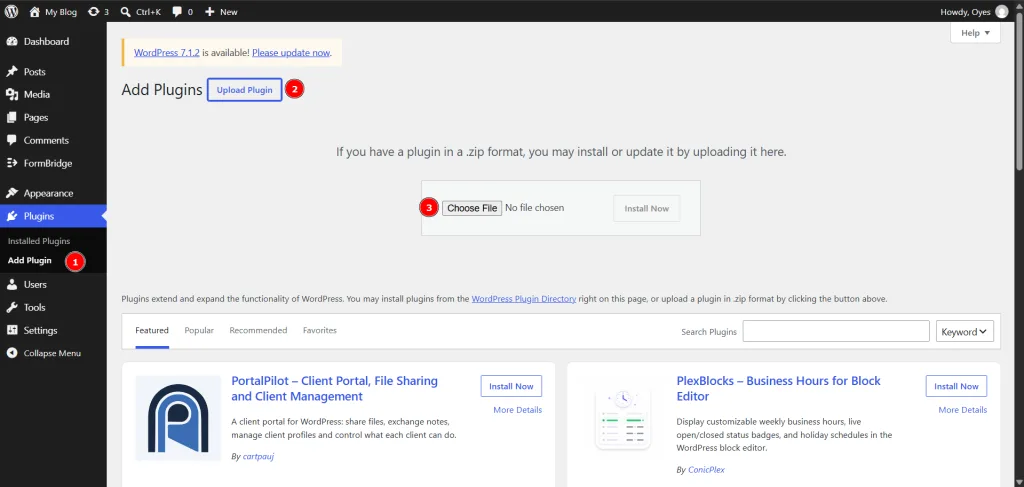
Task: Open PlexBlocks plugin title link
Action: pos(778,388)
